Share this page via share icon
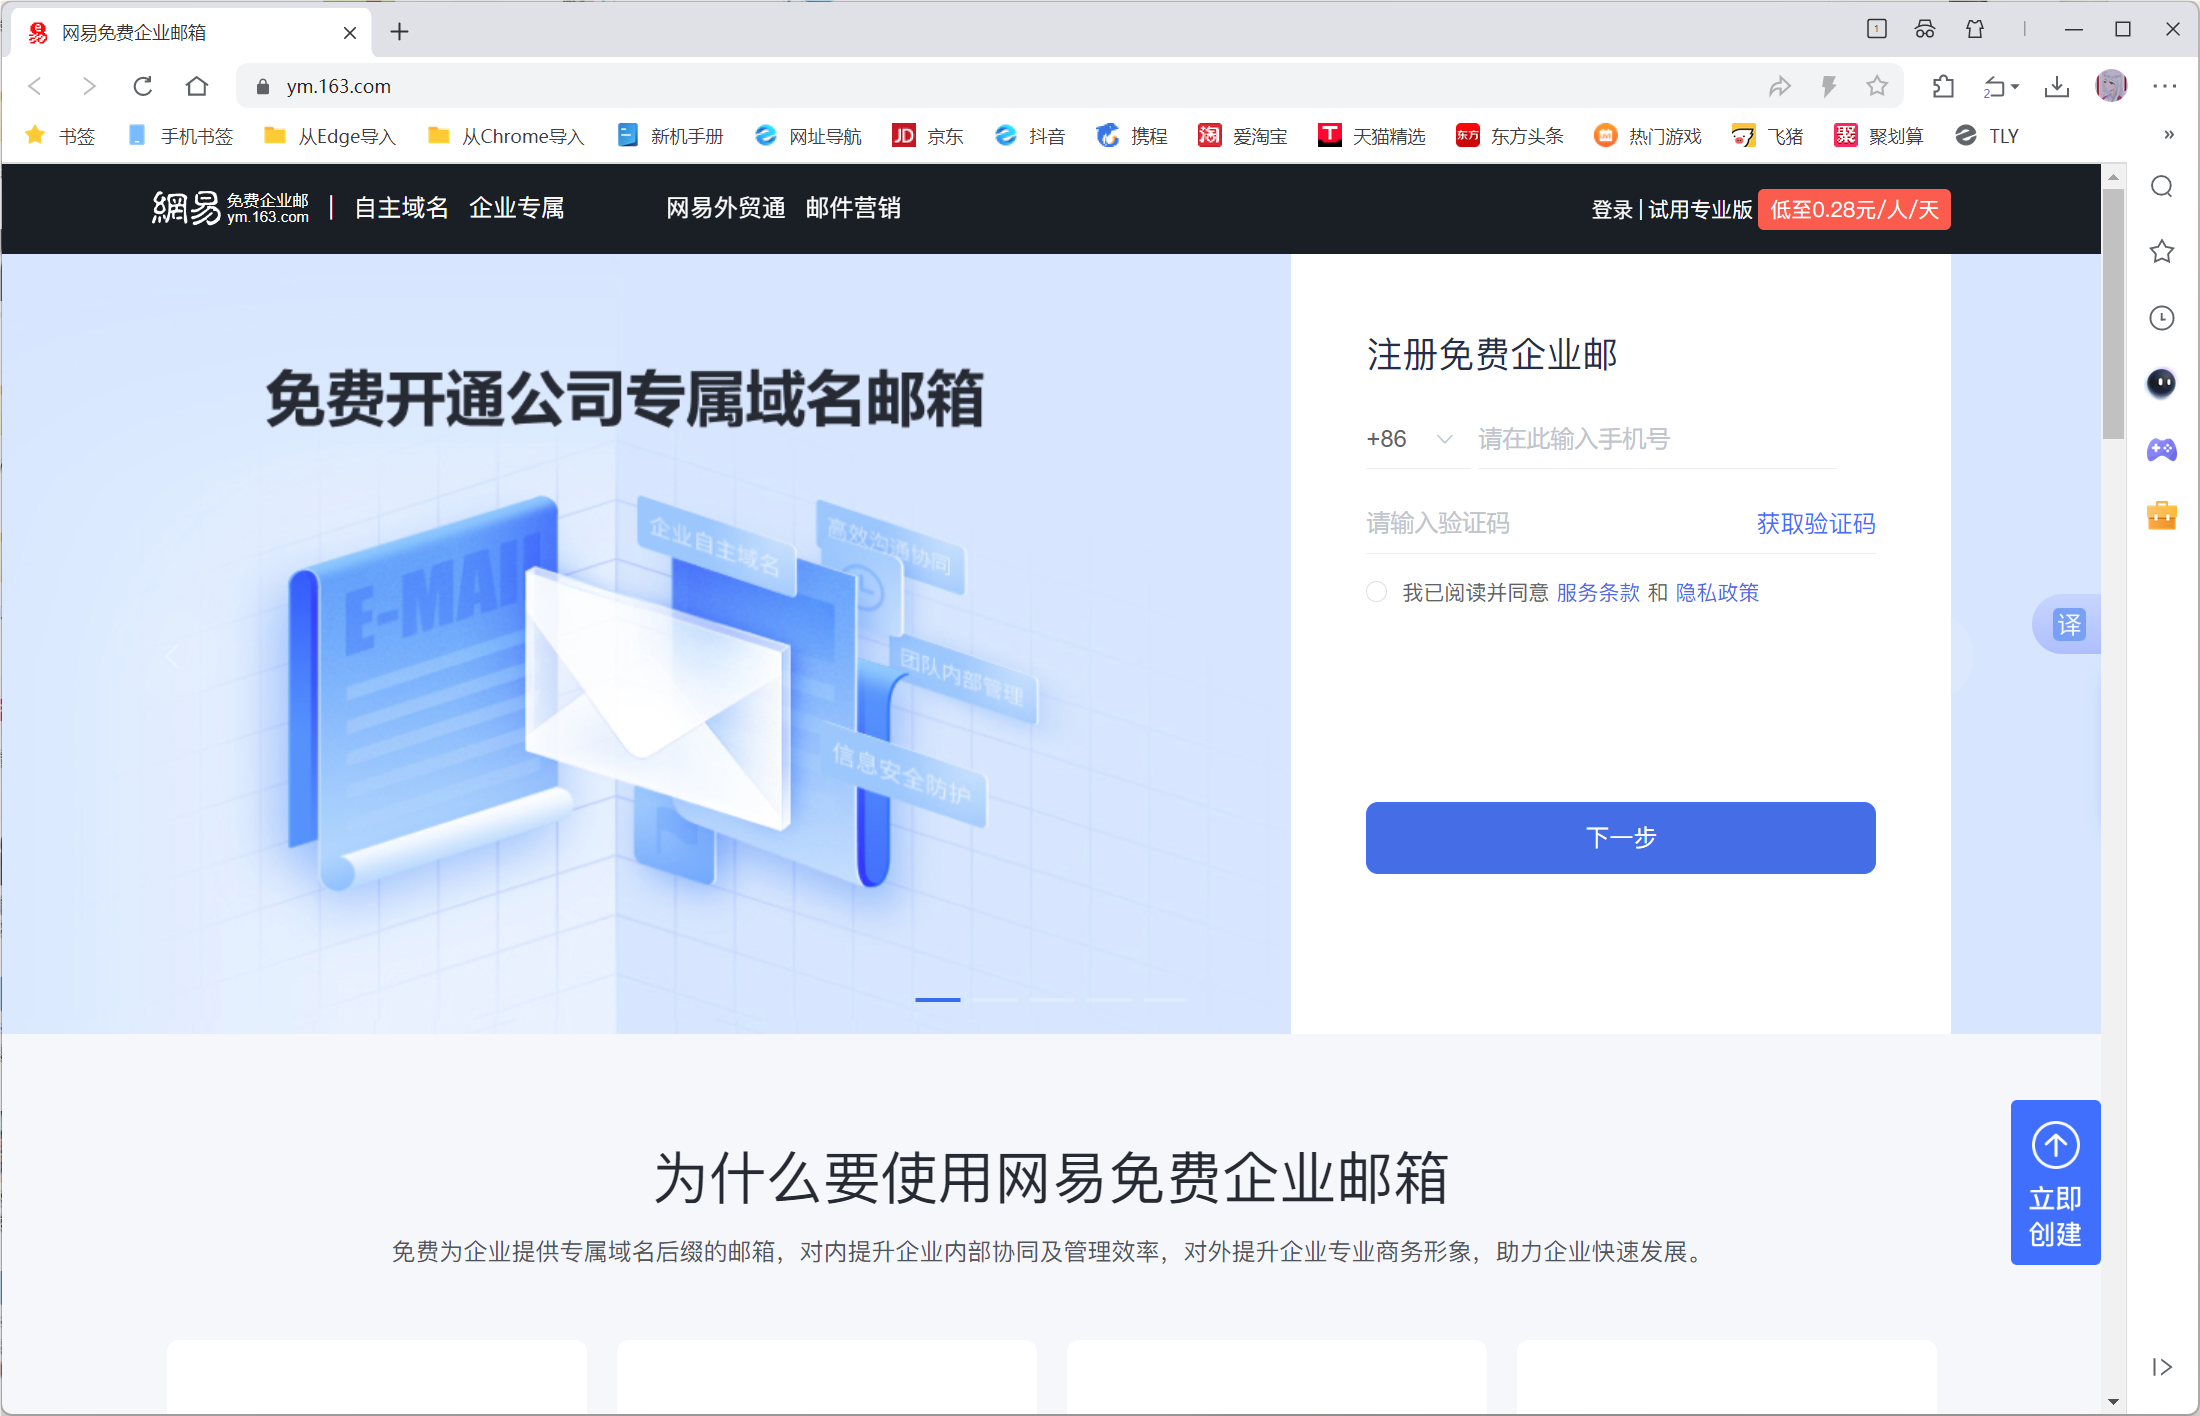The image size is (2200, 1416). 1779,87
